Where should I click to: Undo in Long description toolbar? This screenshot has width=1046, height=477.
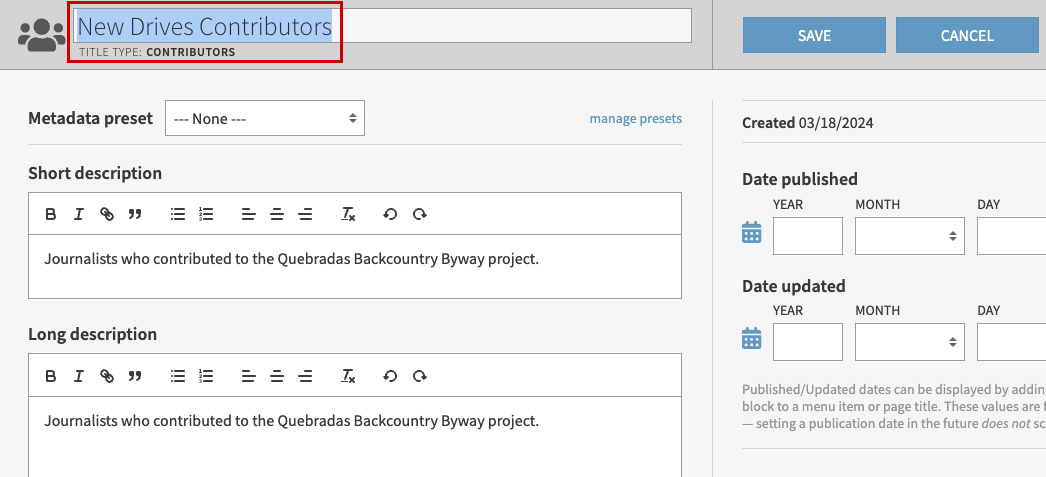(x=390, y=376)
